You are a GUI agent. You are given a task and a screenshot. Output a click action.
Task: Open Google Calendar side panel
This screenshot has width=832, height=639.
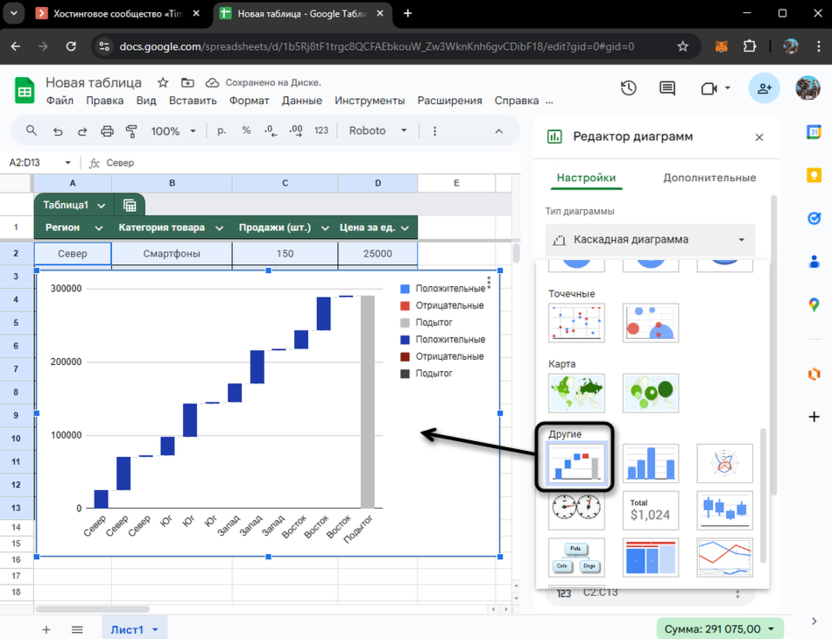[814, 132]
